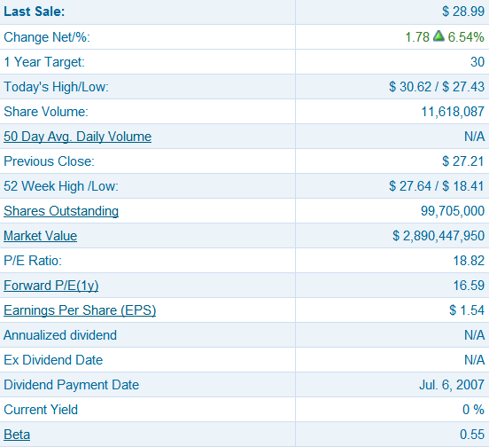The width and height of the screenshot is (489, 447).
Task: Open the Shares Outstanding link
Action: tap(61, 211)
